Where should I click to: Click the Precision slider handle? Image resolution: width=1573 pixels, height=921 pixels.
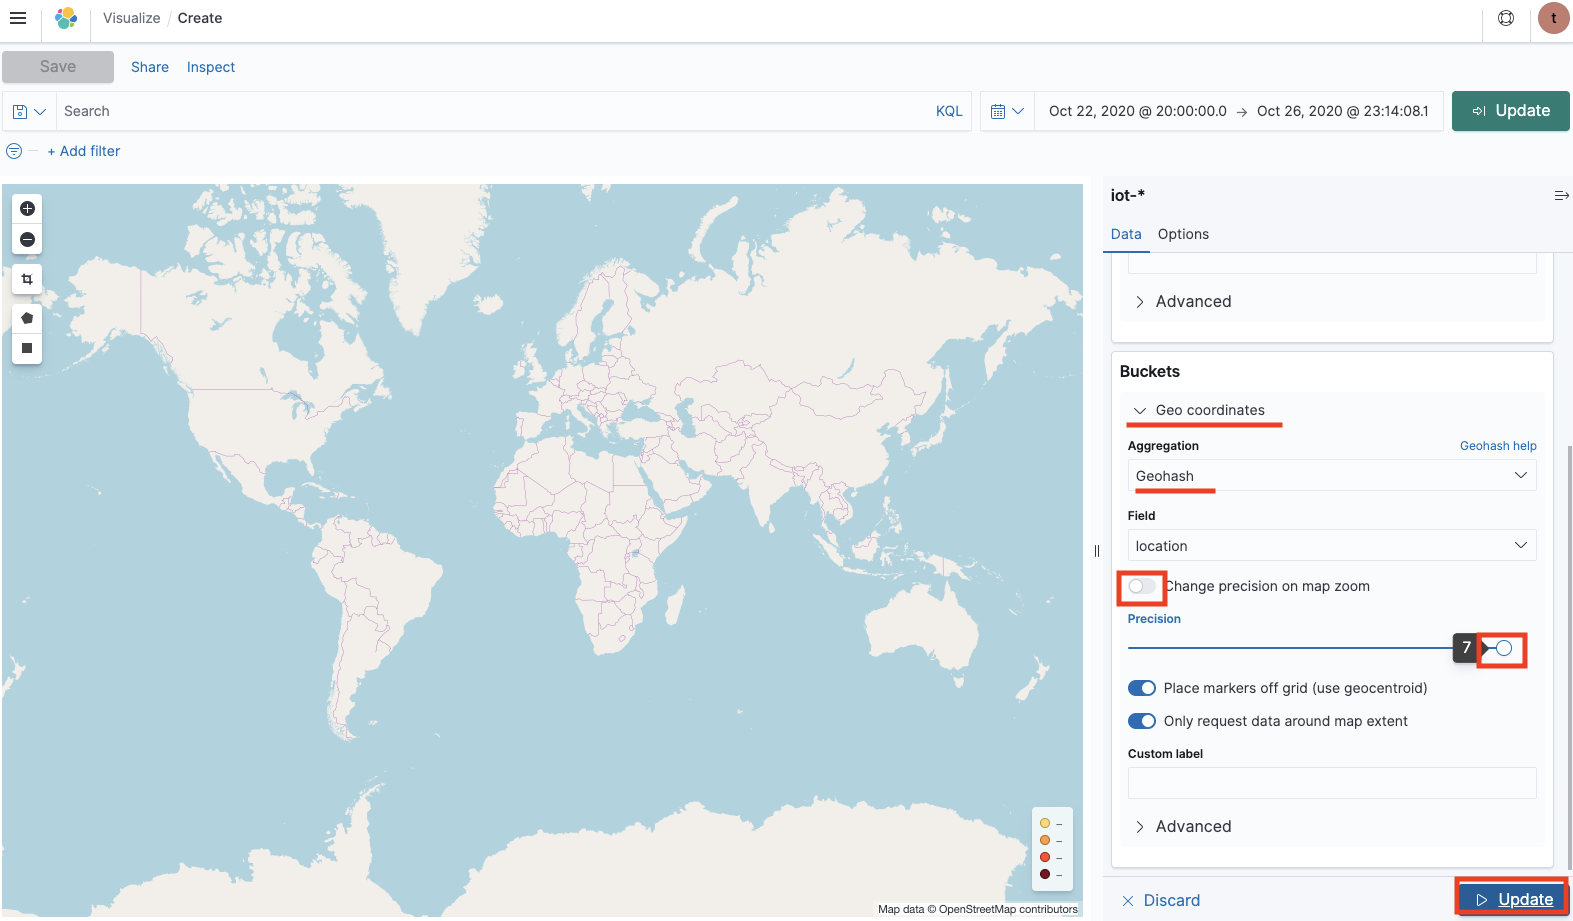click(1503, 648)
